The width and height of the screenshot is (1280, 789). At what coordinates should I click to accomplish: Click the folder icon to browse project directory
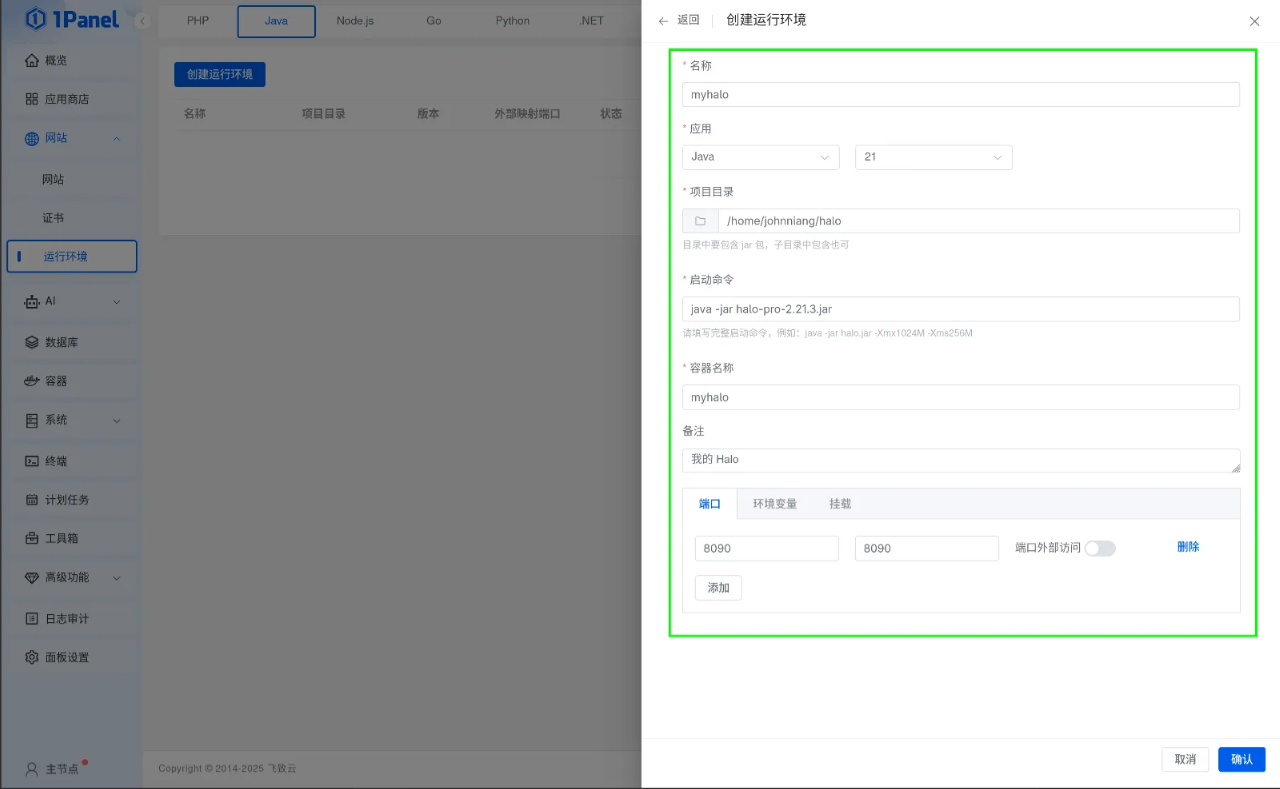point(699,220)
